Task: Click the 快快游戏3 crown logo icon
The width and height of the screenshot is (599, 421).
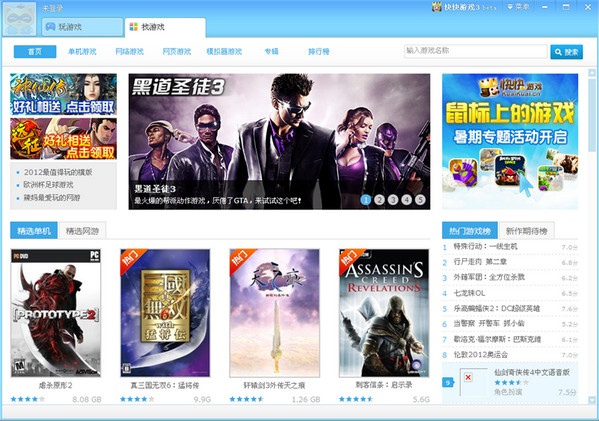Action: 437,6
